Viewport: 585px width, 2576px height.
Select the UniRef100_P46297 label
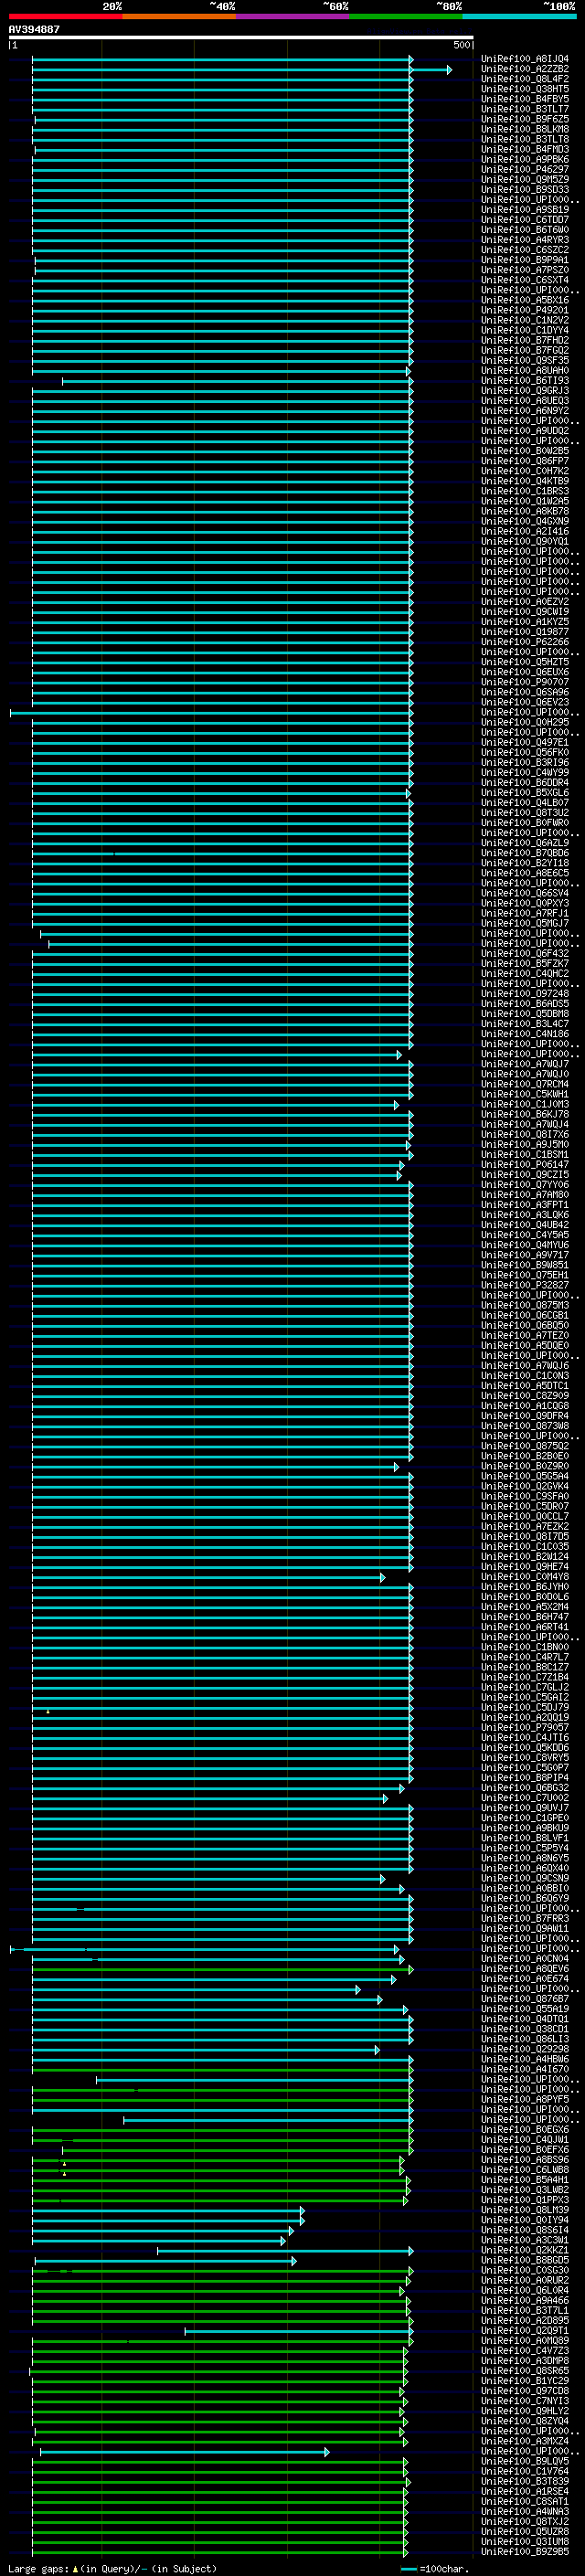(x=525, y=169)
